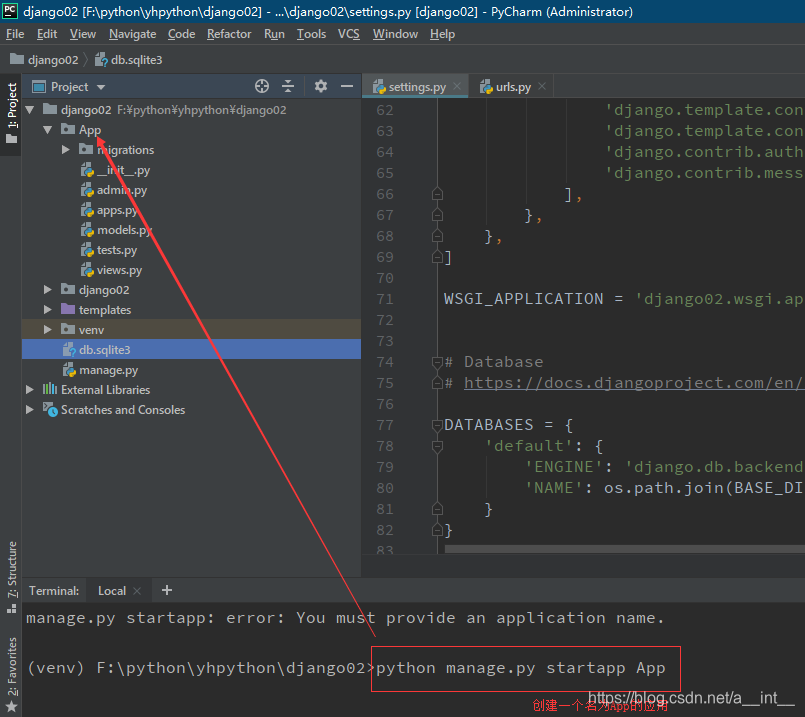Toggle fold end marker at line 67
Image resolution: width=805 pixels, height=717 pixels.
pyautogui.click(x=437, y=215)
